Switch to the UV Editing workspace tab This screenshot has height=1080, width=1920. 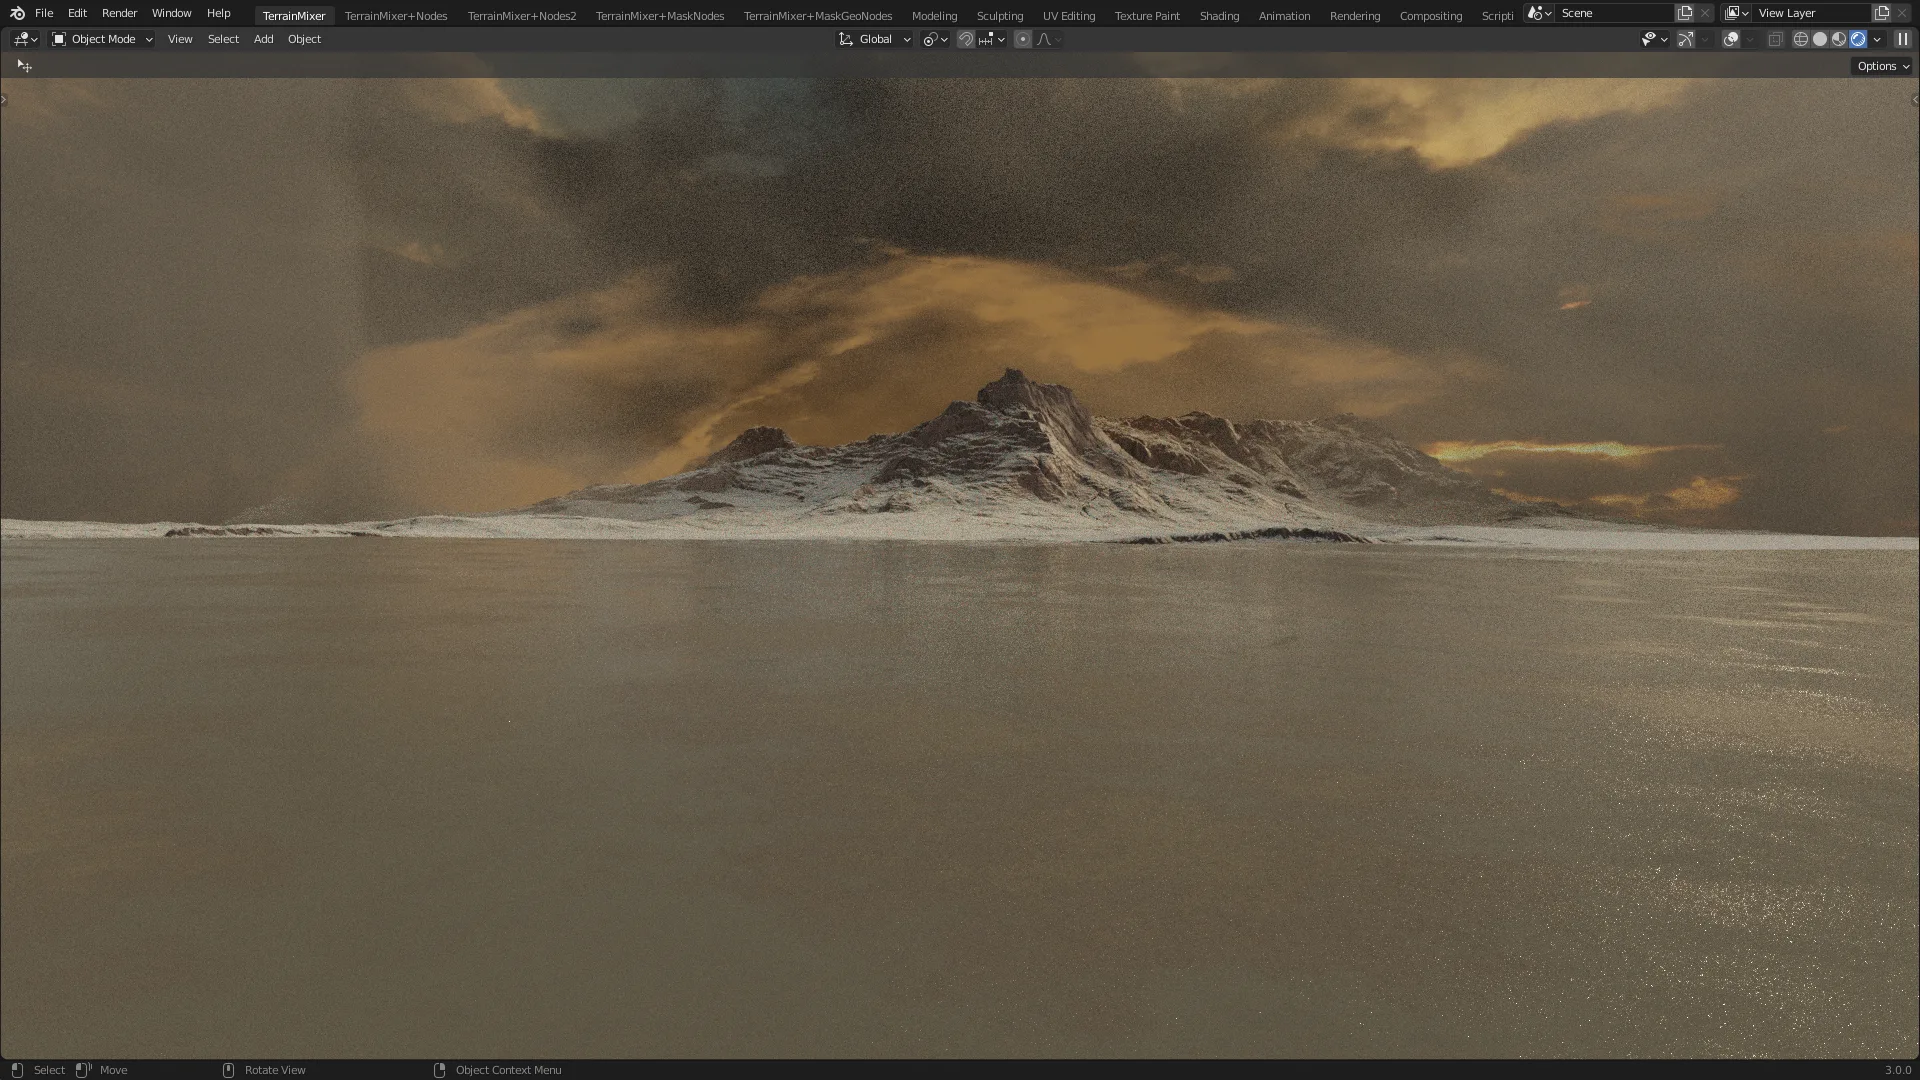click(x=1069, y=16)
